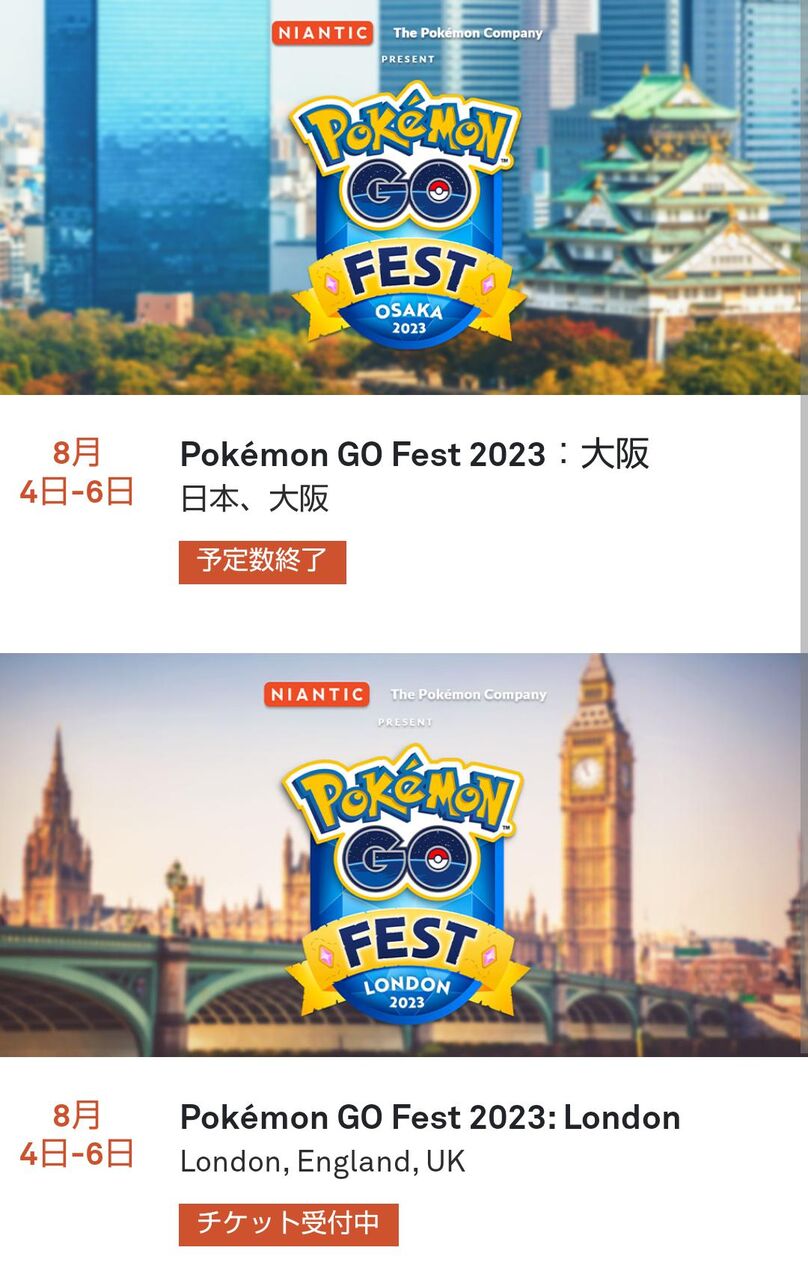Click the 8月 4日-6日 date for Osaka
The height and width of the screenshot is (1280, 808).
point(77,472)
